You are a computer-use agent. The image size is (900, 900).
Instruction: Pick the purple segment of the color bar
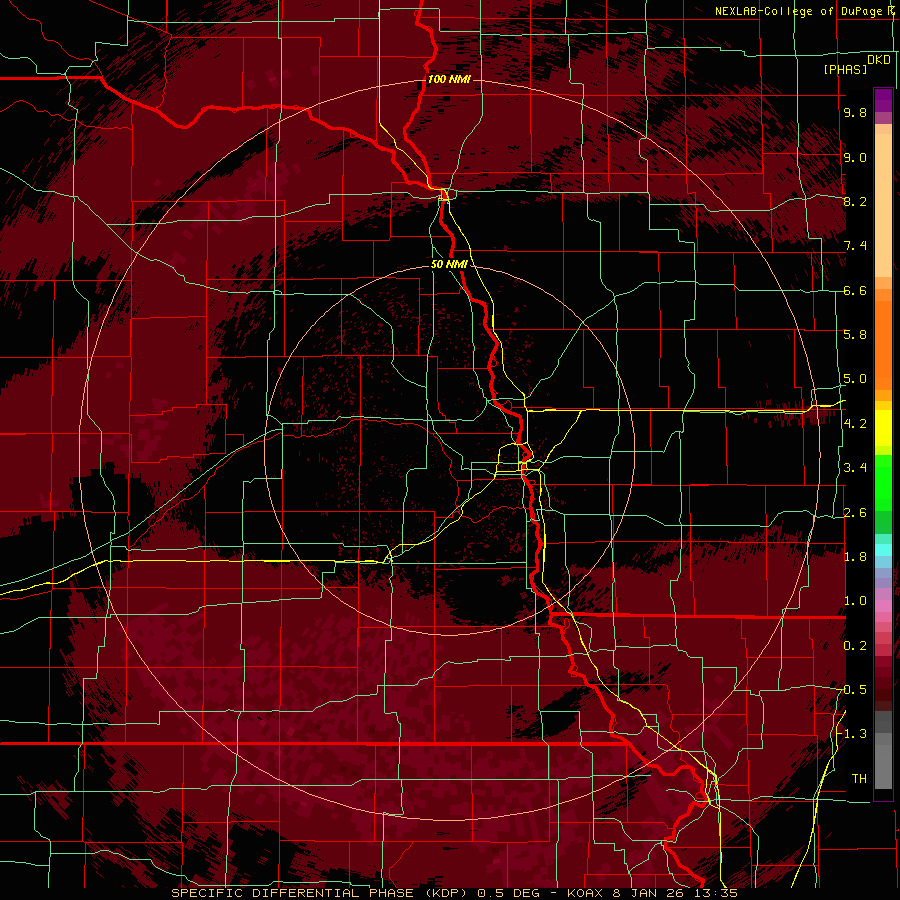point(883,100)
